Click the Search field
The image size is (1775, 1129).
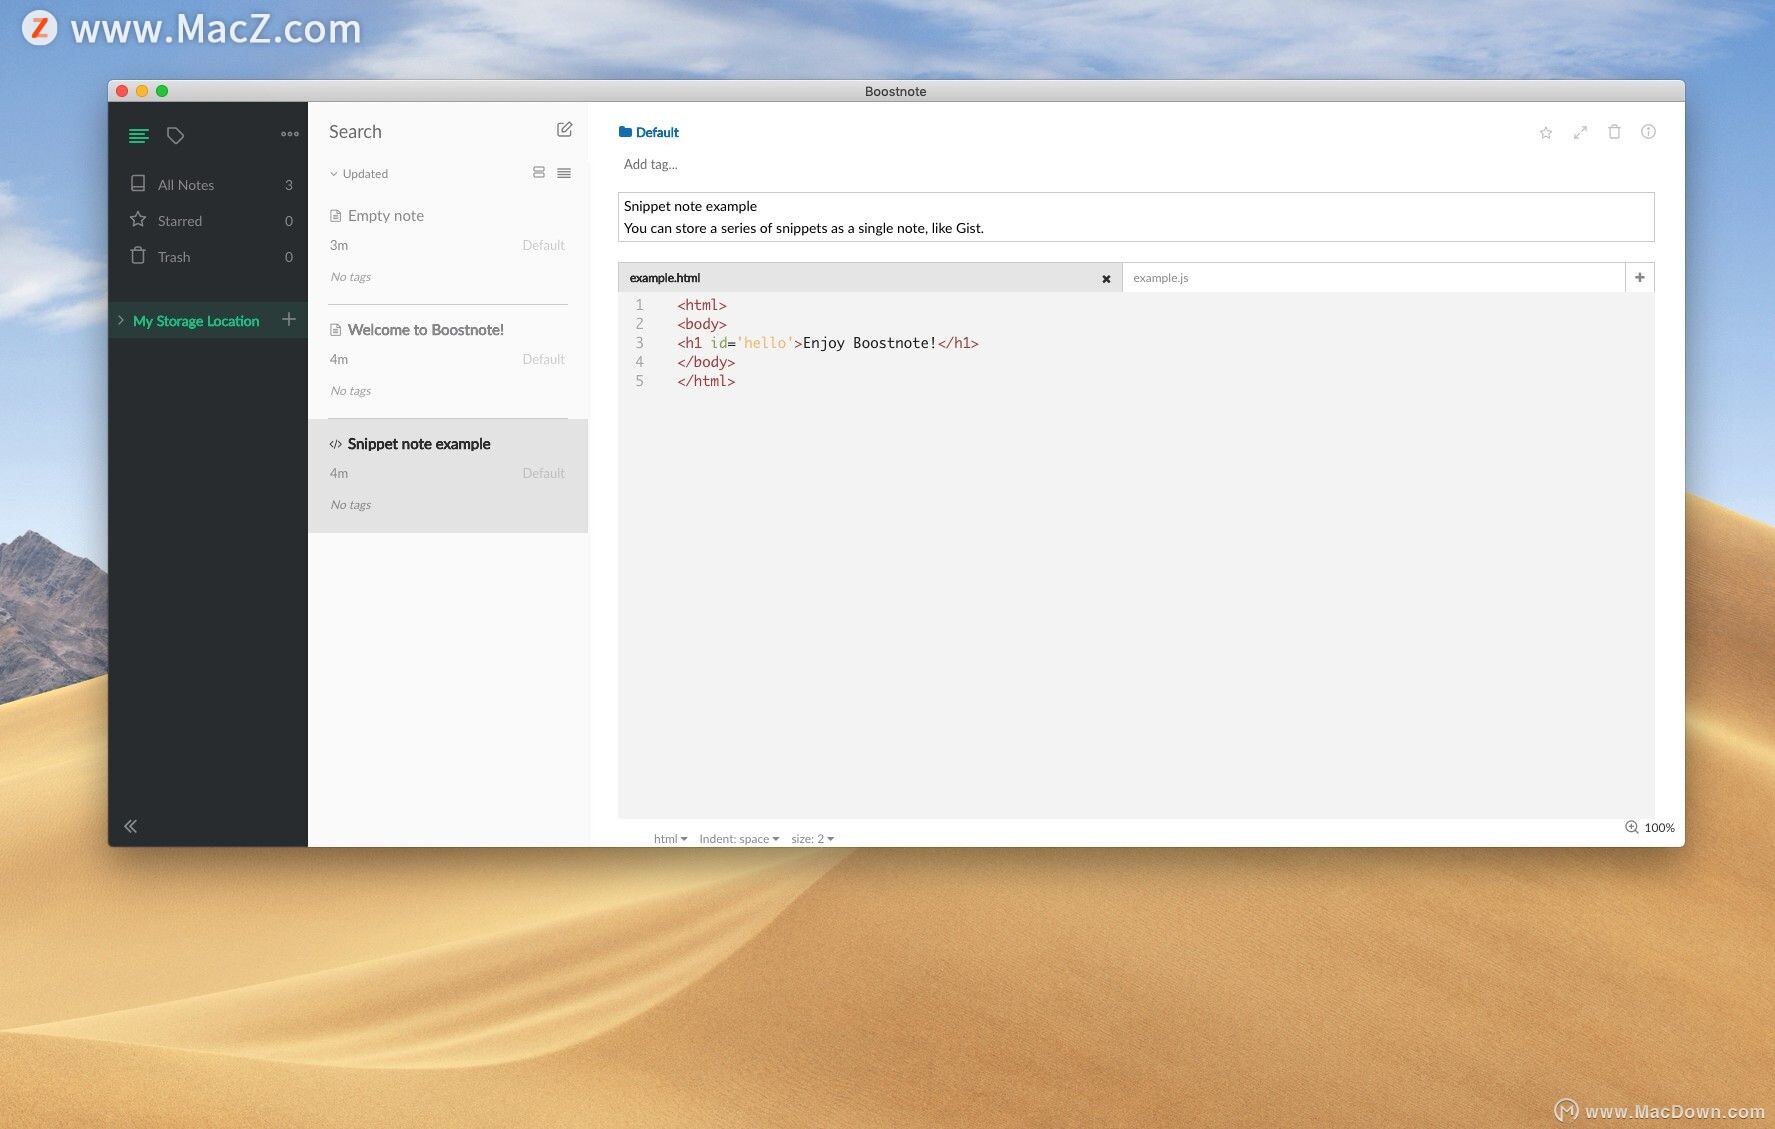[x=435, y=132]
